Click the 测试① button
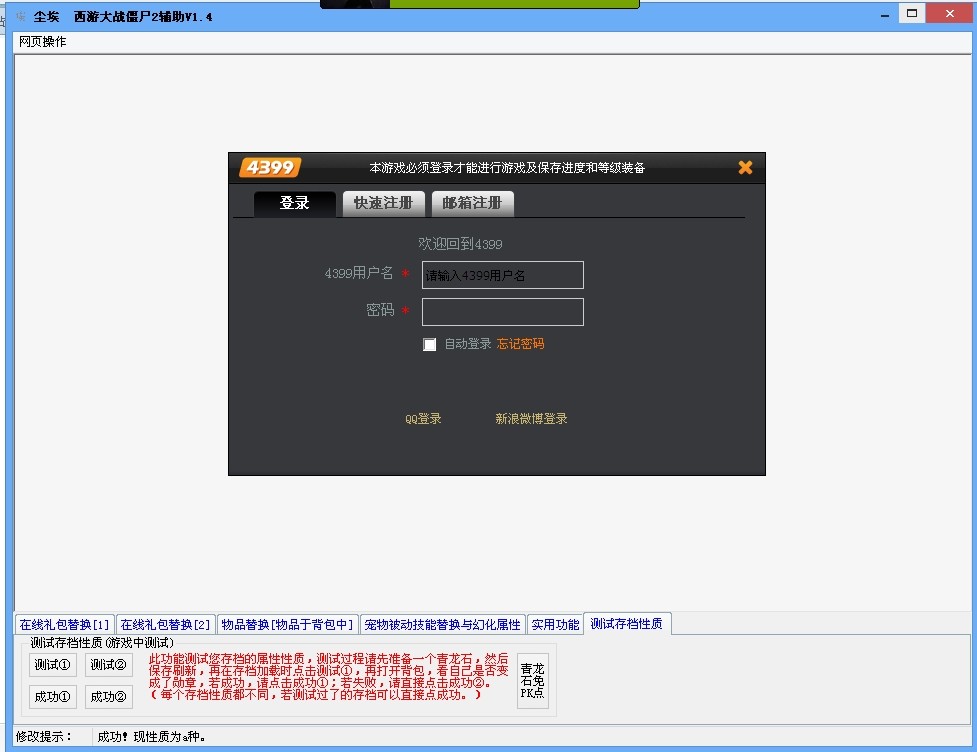The image size is (977, 752). pyautogui.click(x=52, y=665)
